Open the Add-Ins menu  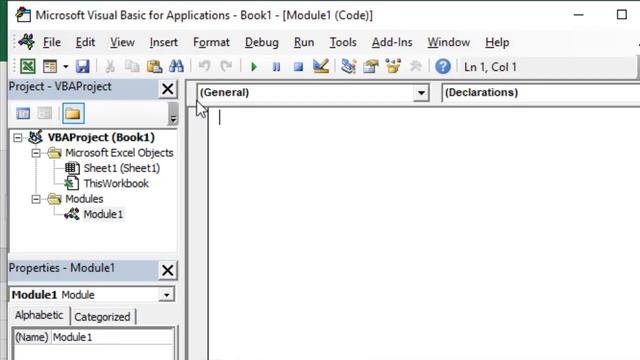(392, 42)
